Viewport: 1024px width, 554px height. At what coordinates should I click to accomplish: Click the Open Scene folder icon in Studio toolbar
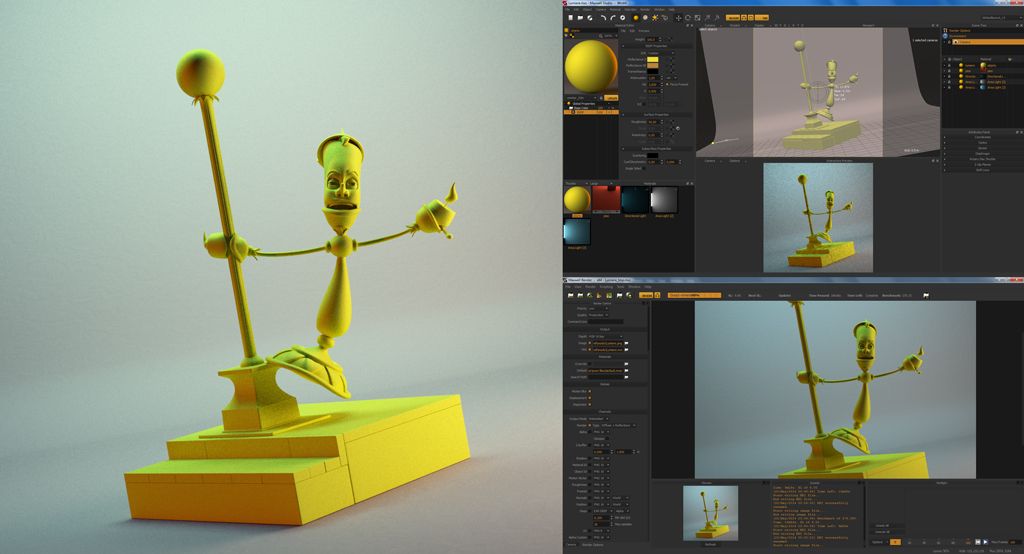[x=581, y=18]
